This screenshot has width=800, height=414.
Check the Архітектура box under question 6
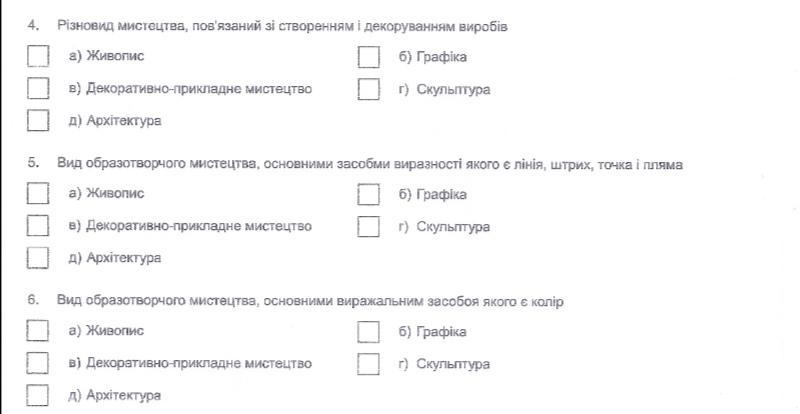point(38,395)
